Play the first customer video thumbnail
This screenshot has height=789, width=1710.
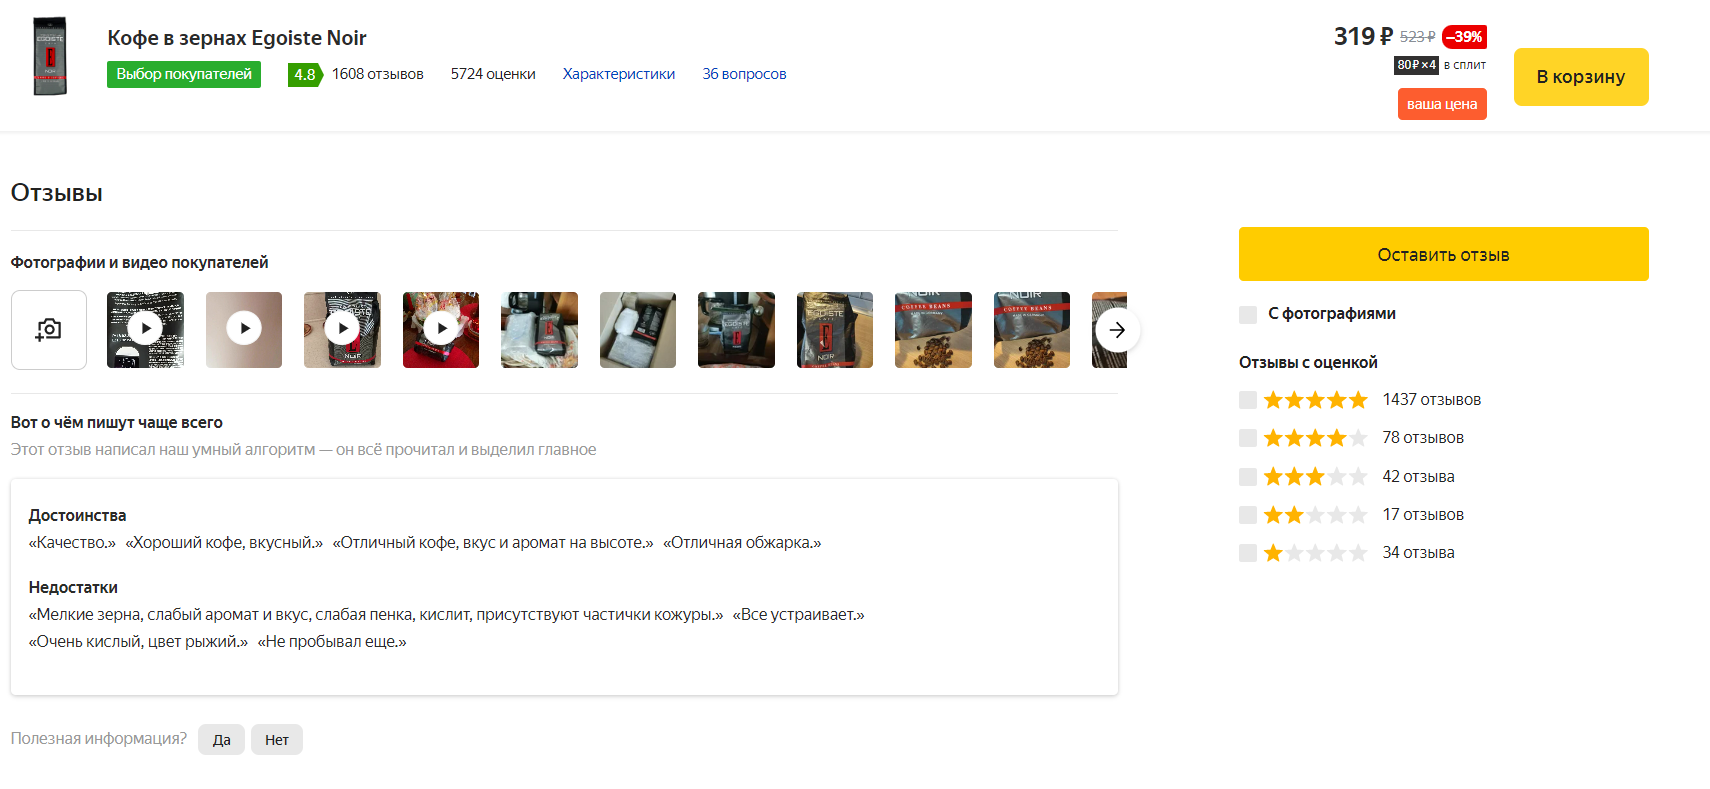145,330
